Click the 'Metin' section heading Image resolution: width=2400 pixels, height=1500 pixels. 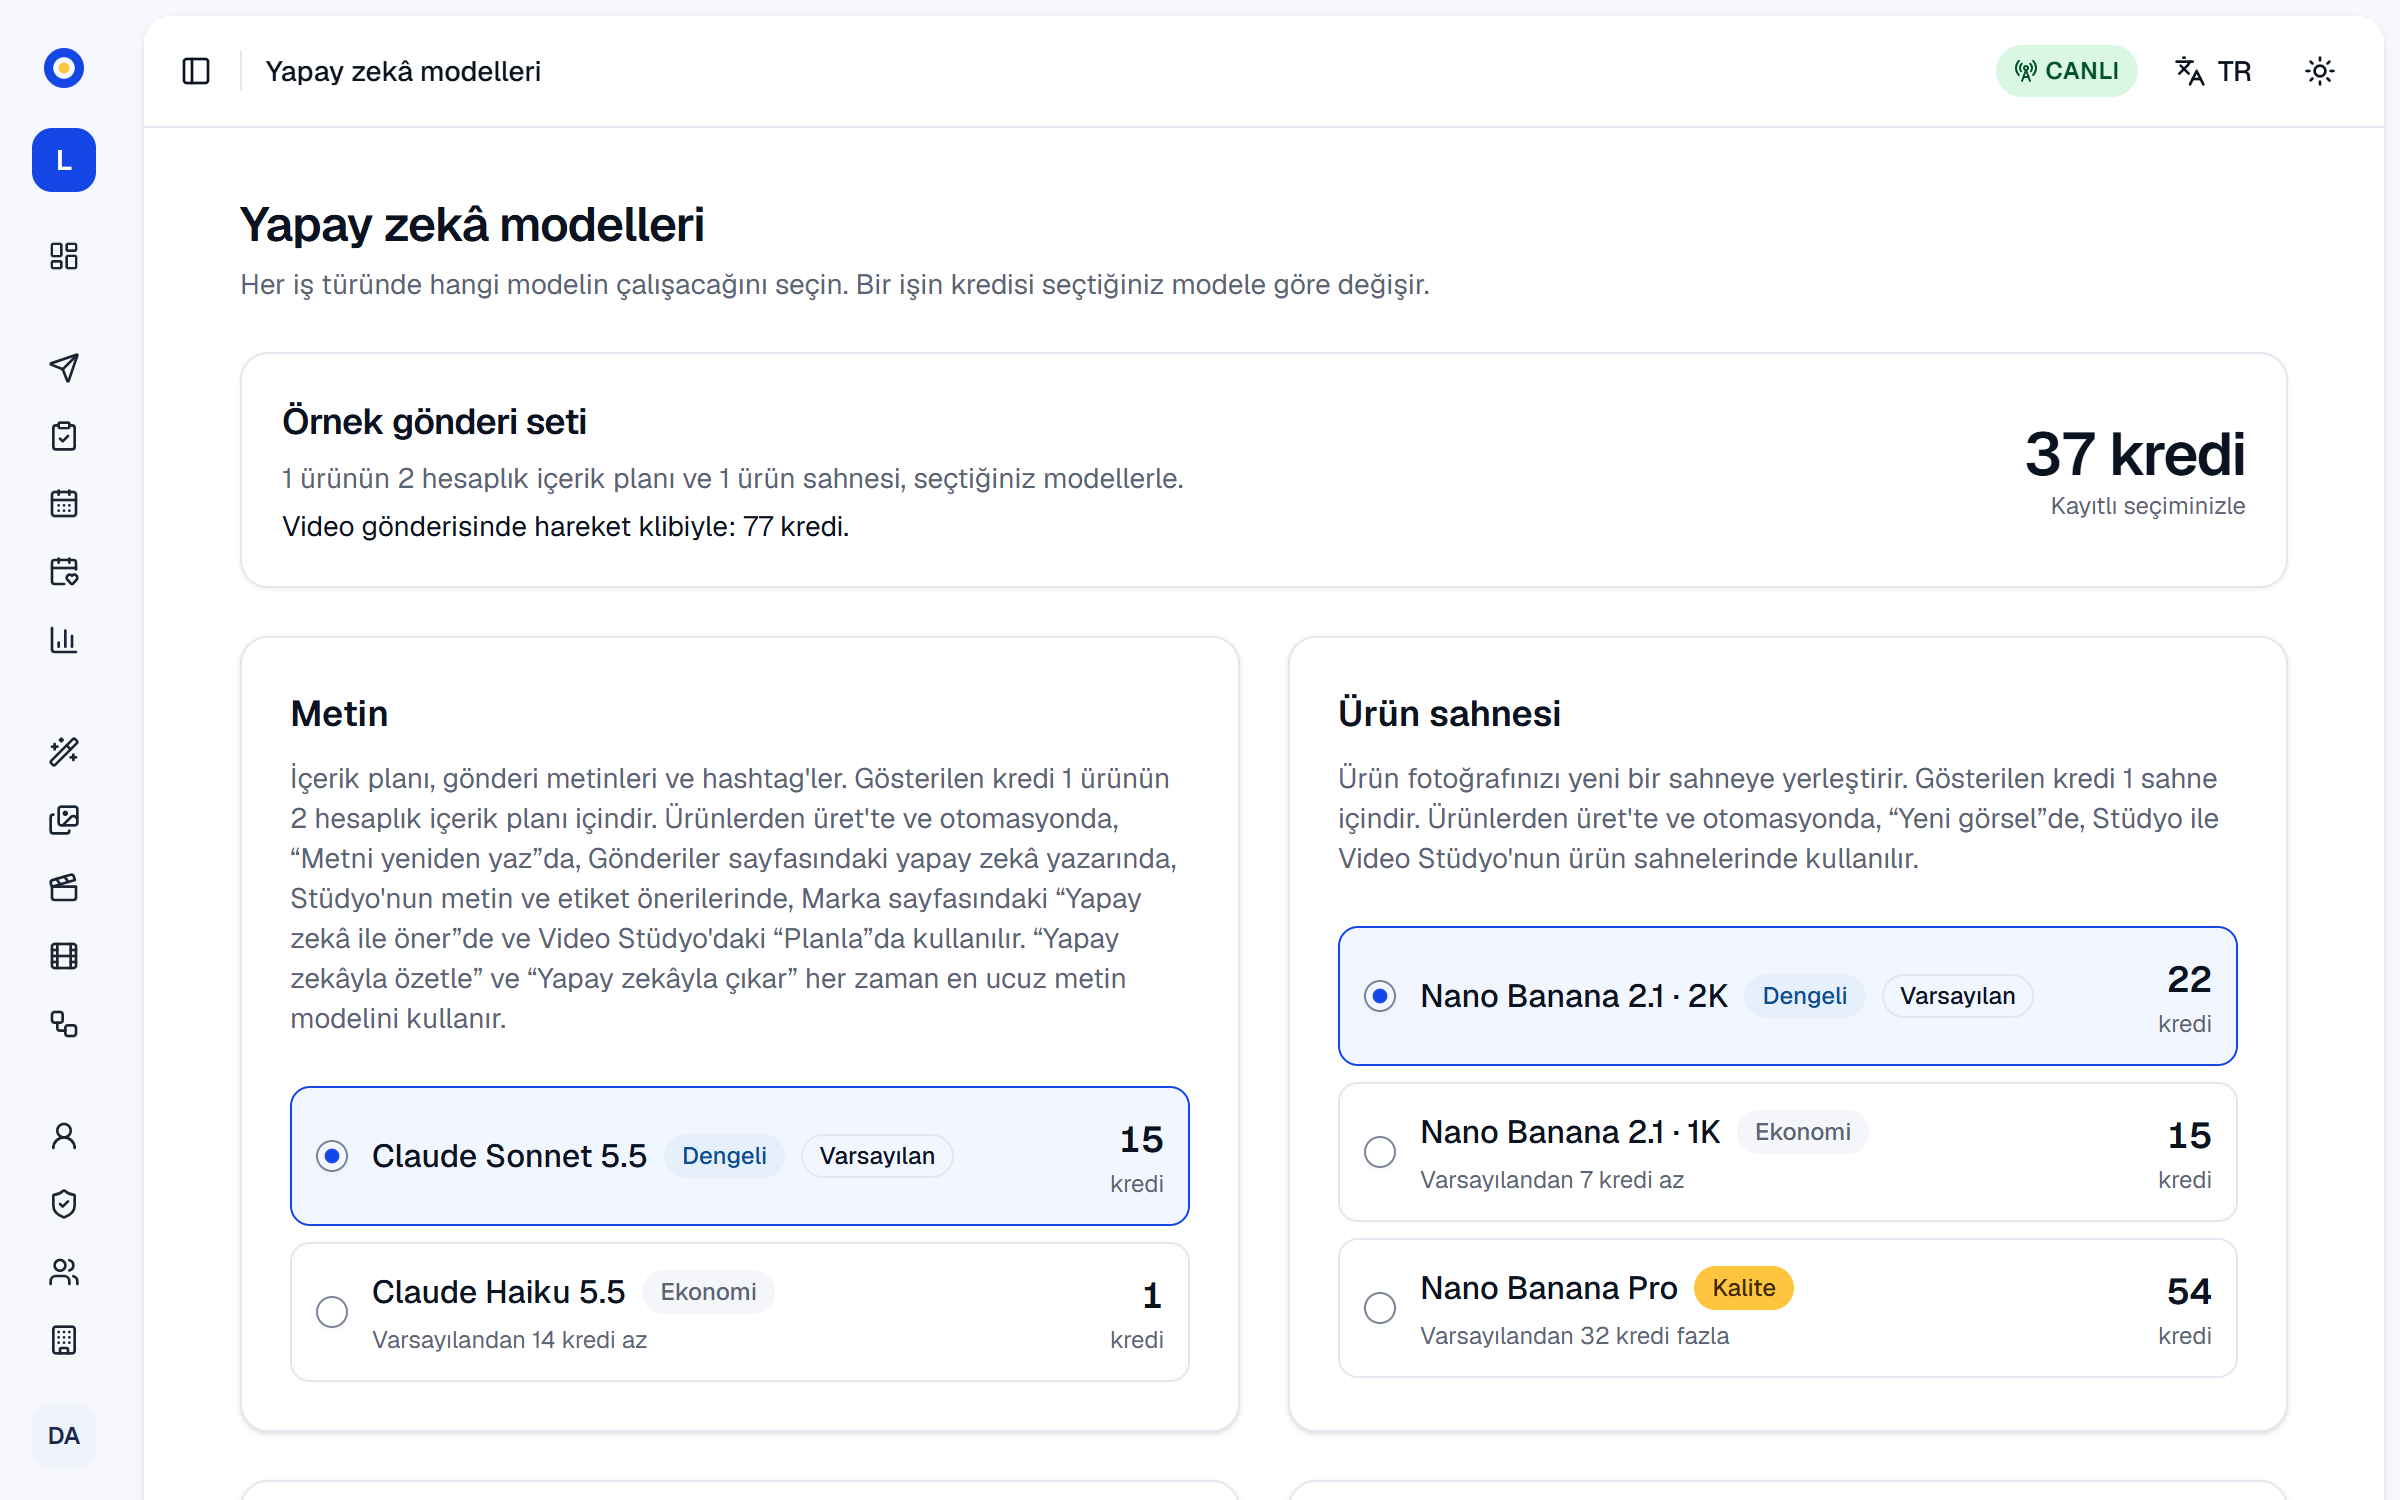(339, 714)
